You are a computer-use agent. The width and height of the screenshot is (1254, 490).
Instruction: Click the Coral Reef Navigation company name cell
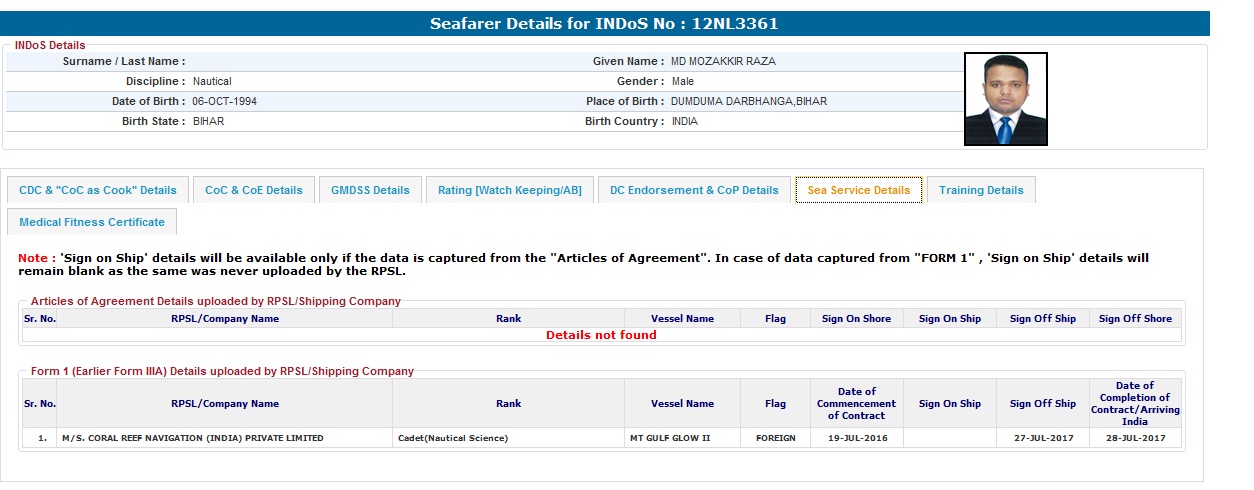192,438
